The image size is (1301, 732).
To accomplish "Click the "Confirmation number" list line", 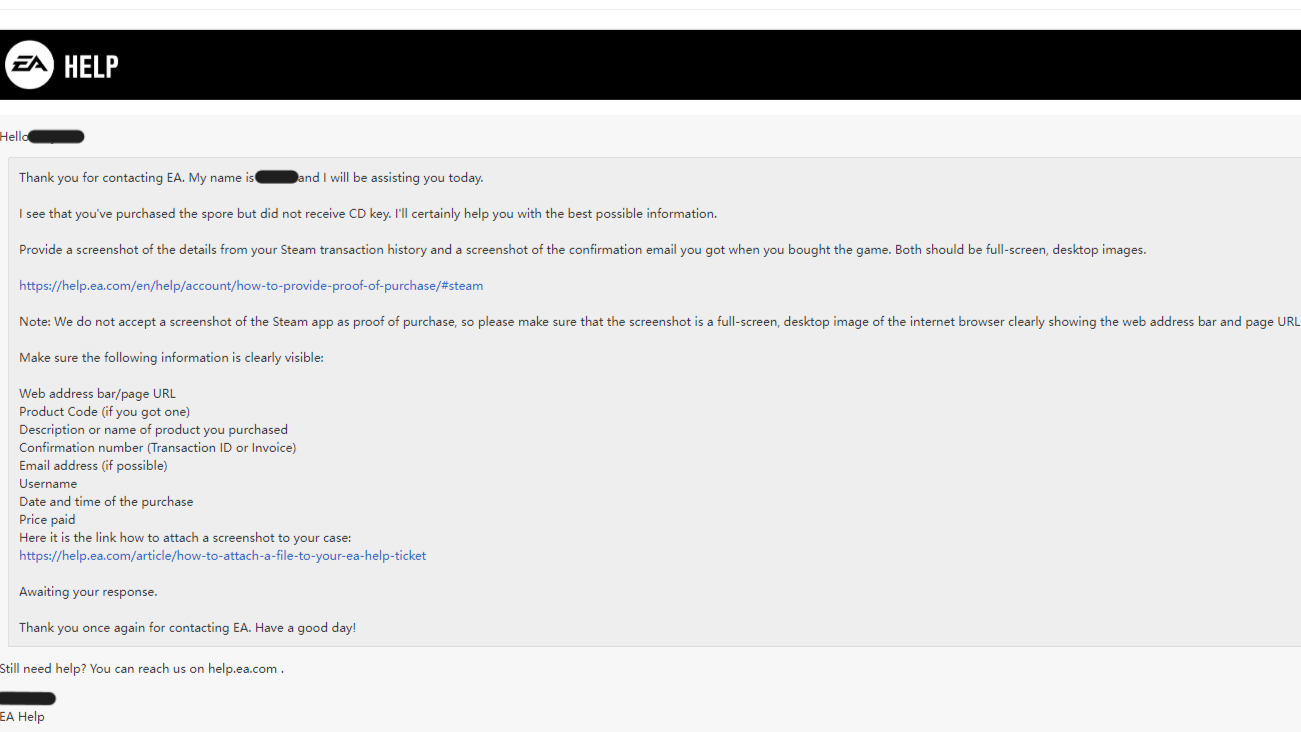I will point(157,448).
